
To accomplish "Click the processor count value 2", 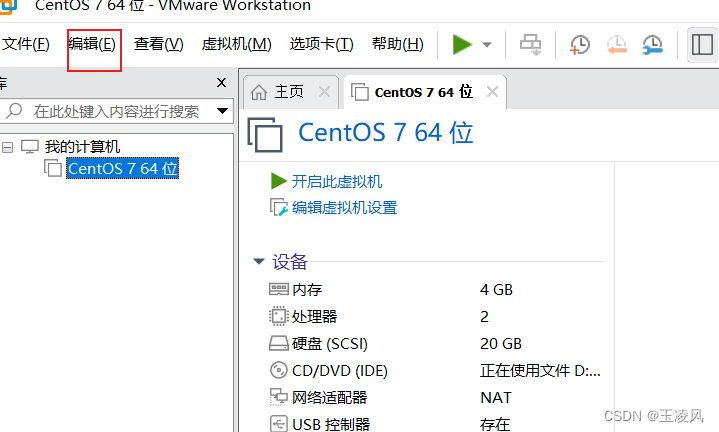I will click(484, 316).
